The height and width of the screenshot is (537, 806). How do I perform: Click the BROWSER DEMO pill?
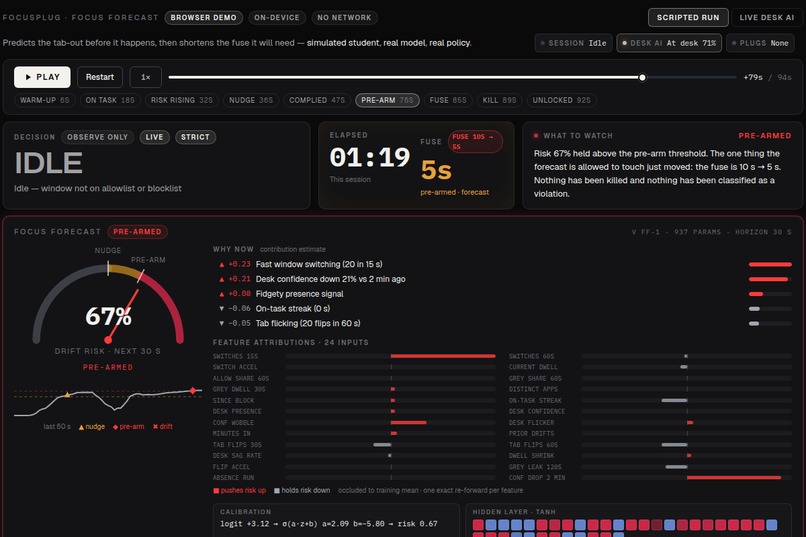(204, 17)
